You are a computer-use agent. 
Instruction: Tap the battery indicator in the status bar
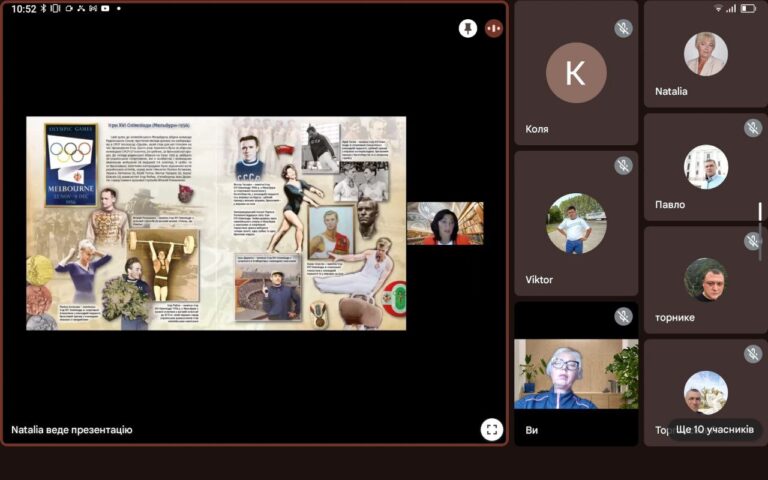pos(748,8)
